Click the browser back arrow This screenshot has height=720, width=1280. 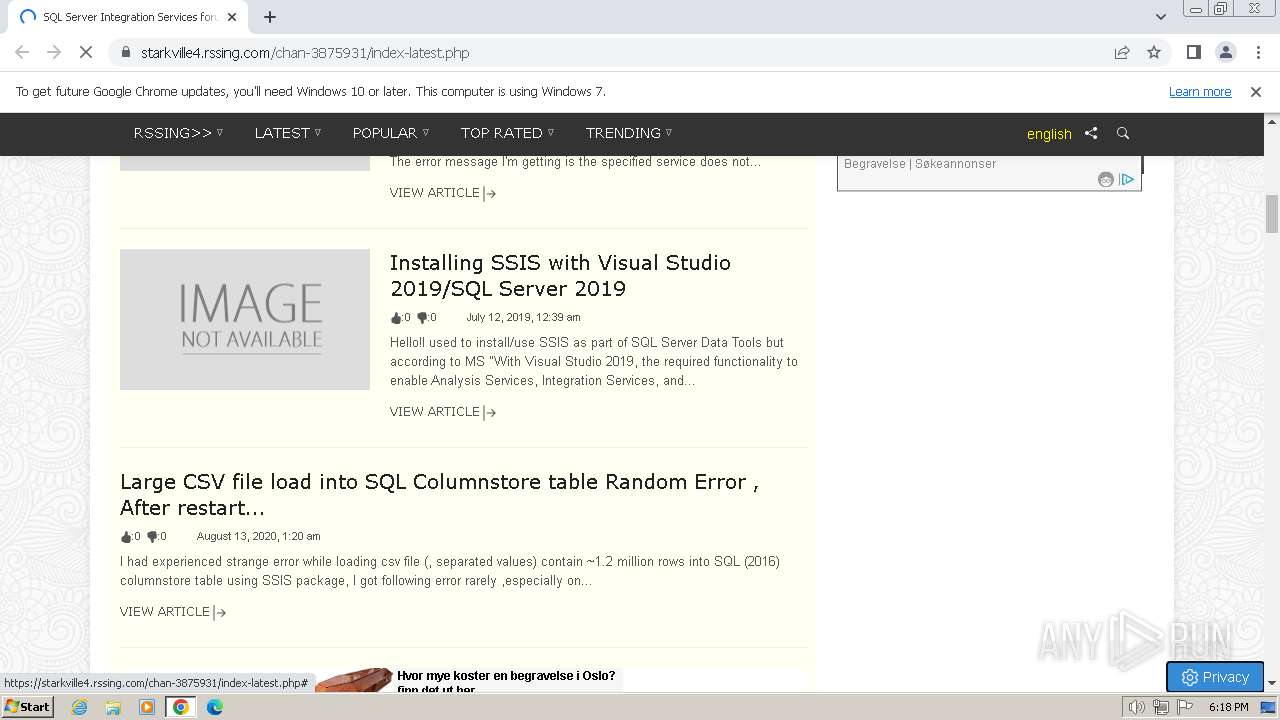point(22,52)
